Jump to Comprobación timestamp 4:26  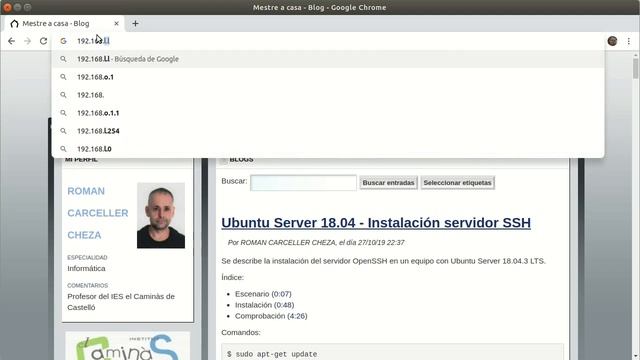click(x=297, y=316)
